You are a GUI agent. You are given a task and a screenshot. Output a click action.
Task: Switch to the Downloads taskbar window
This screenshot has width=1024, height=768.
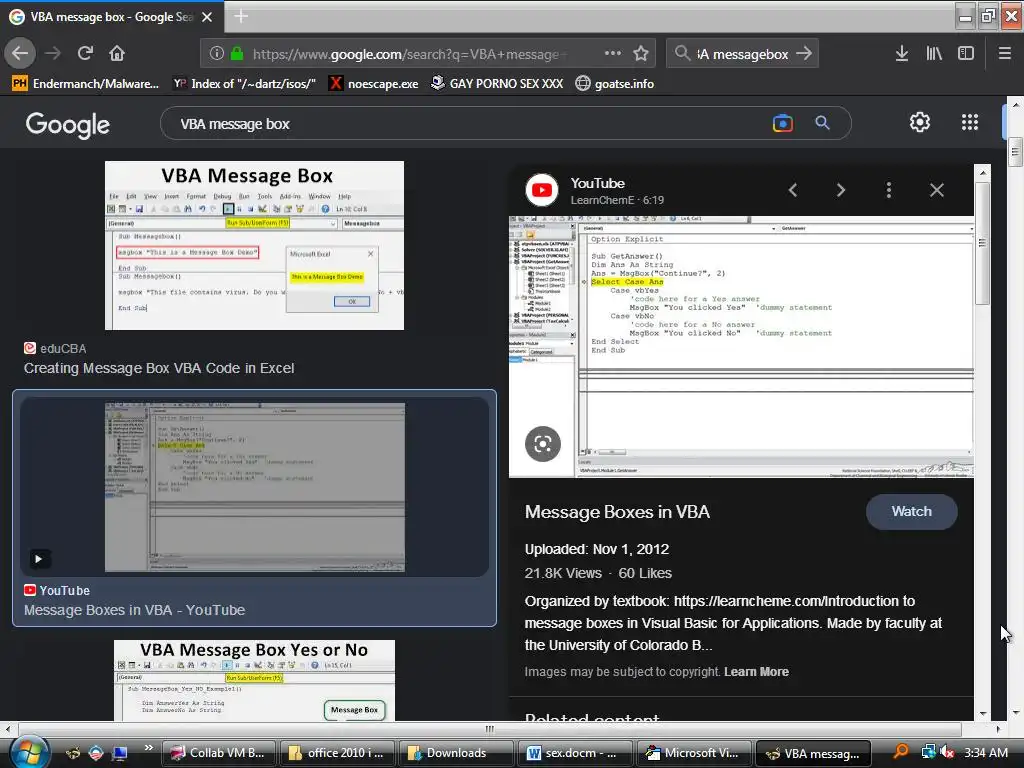(x=455, y=753)
